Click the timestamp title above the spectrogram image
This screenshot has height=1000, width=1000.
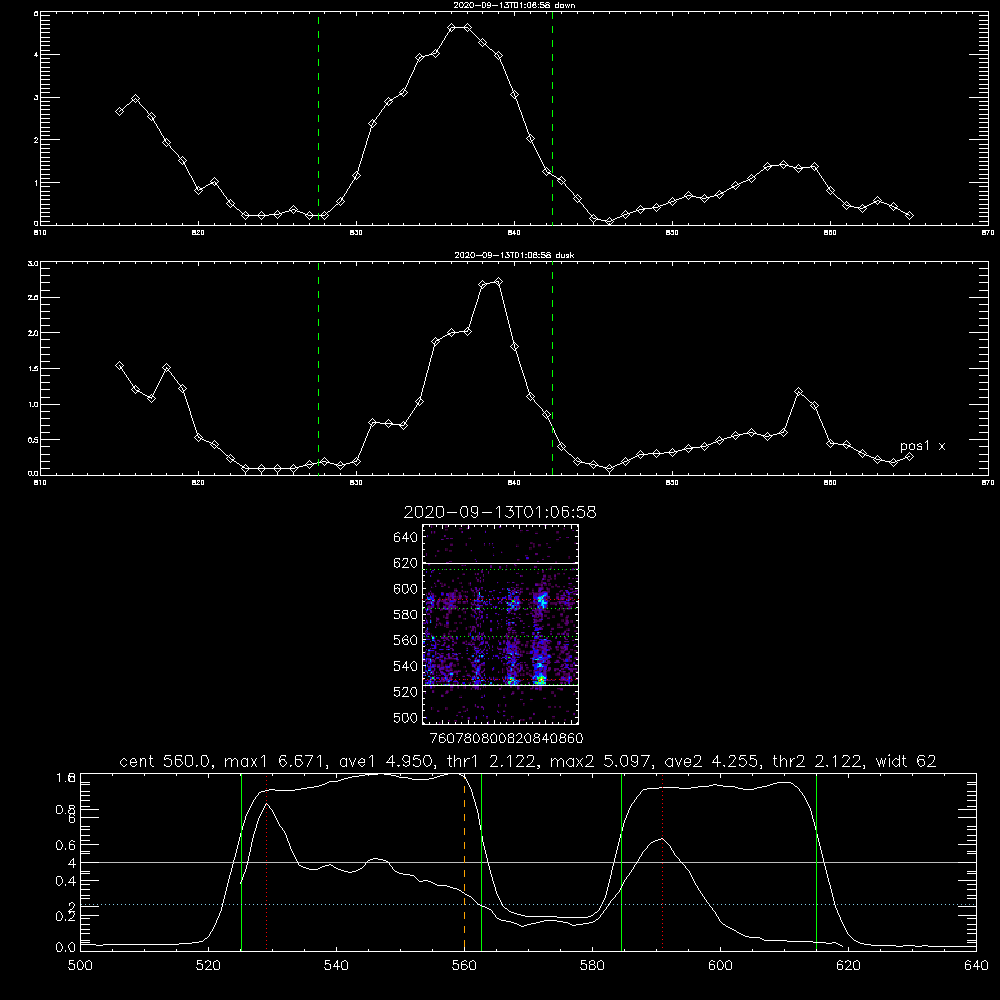pos(500,512)
